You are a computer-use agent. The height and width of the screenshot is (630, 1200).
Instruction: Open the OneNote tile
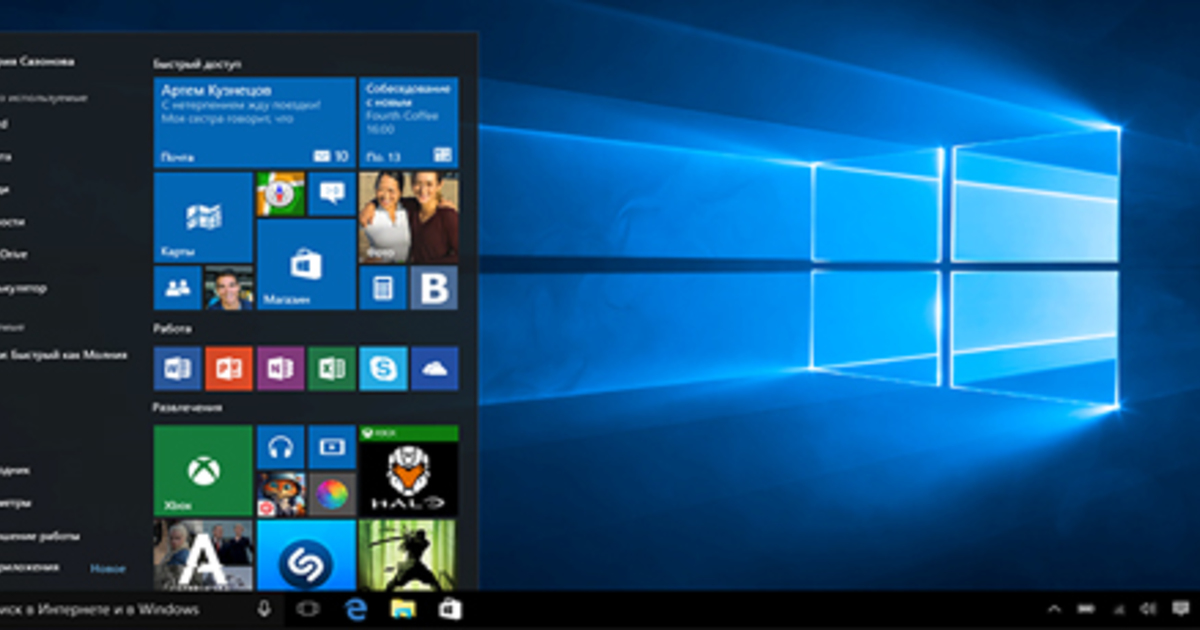coord(280,368)
